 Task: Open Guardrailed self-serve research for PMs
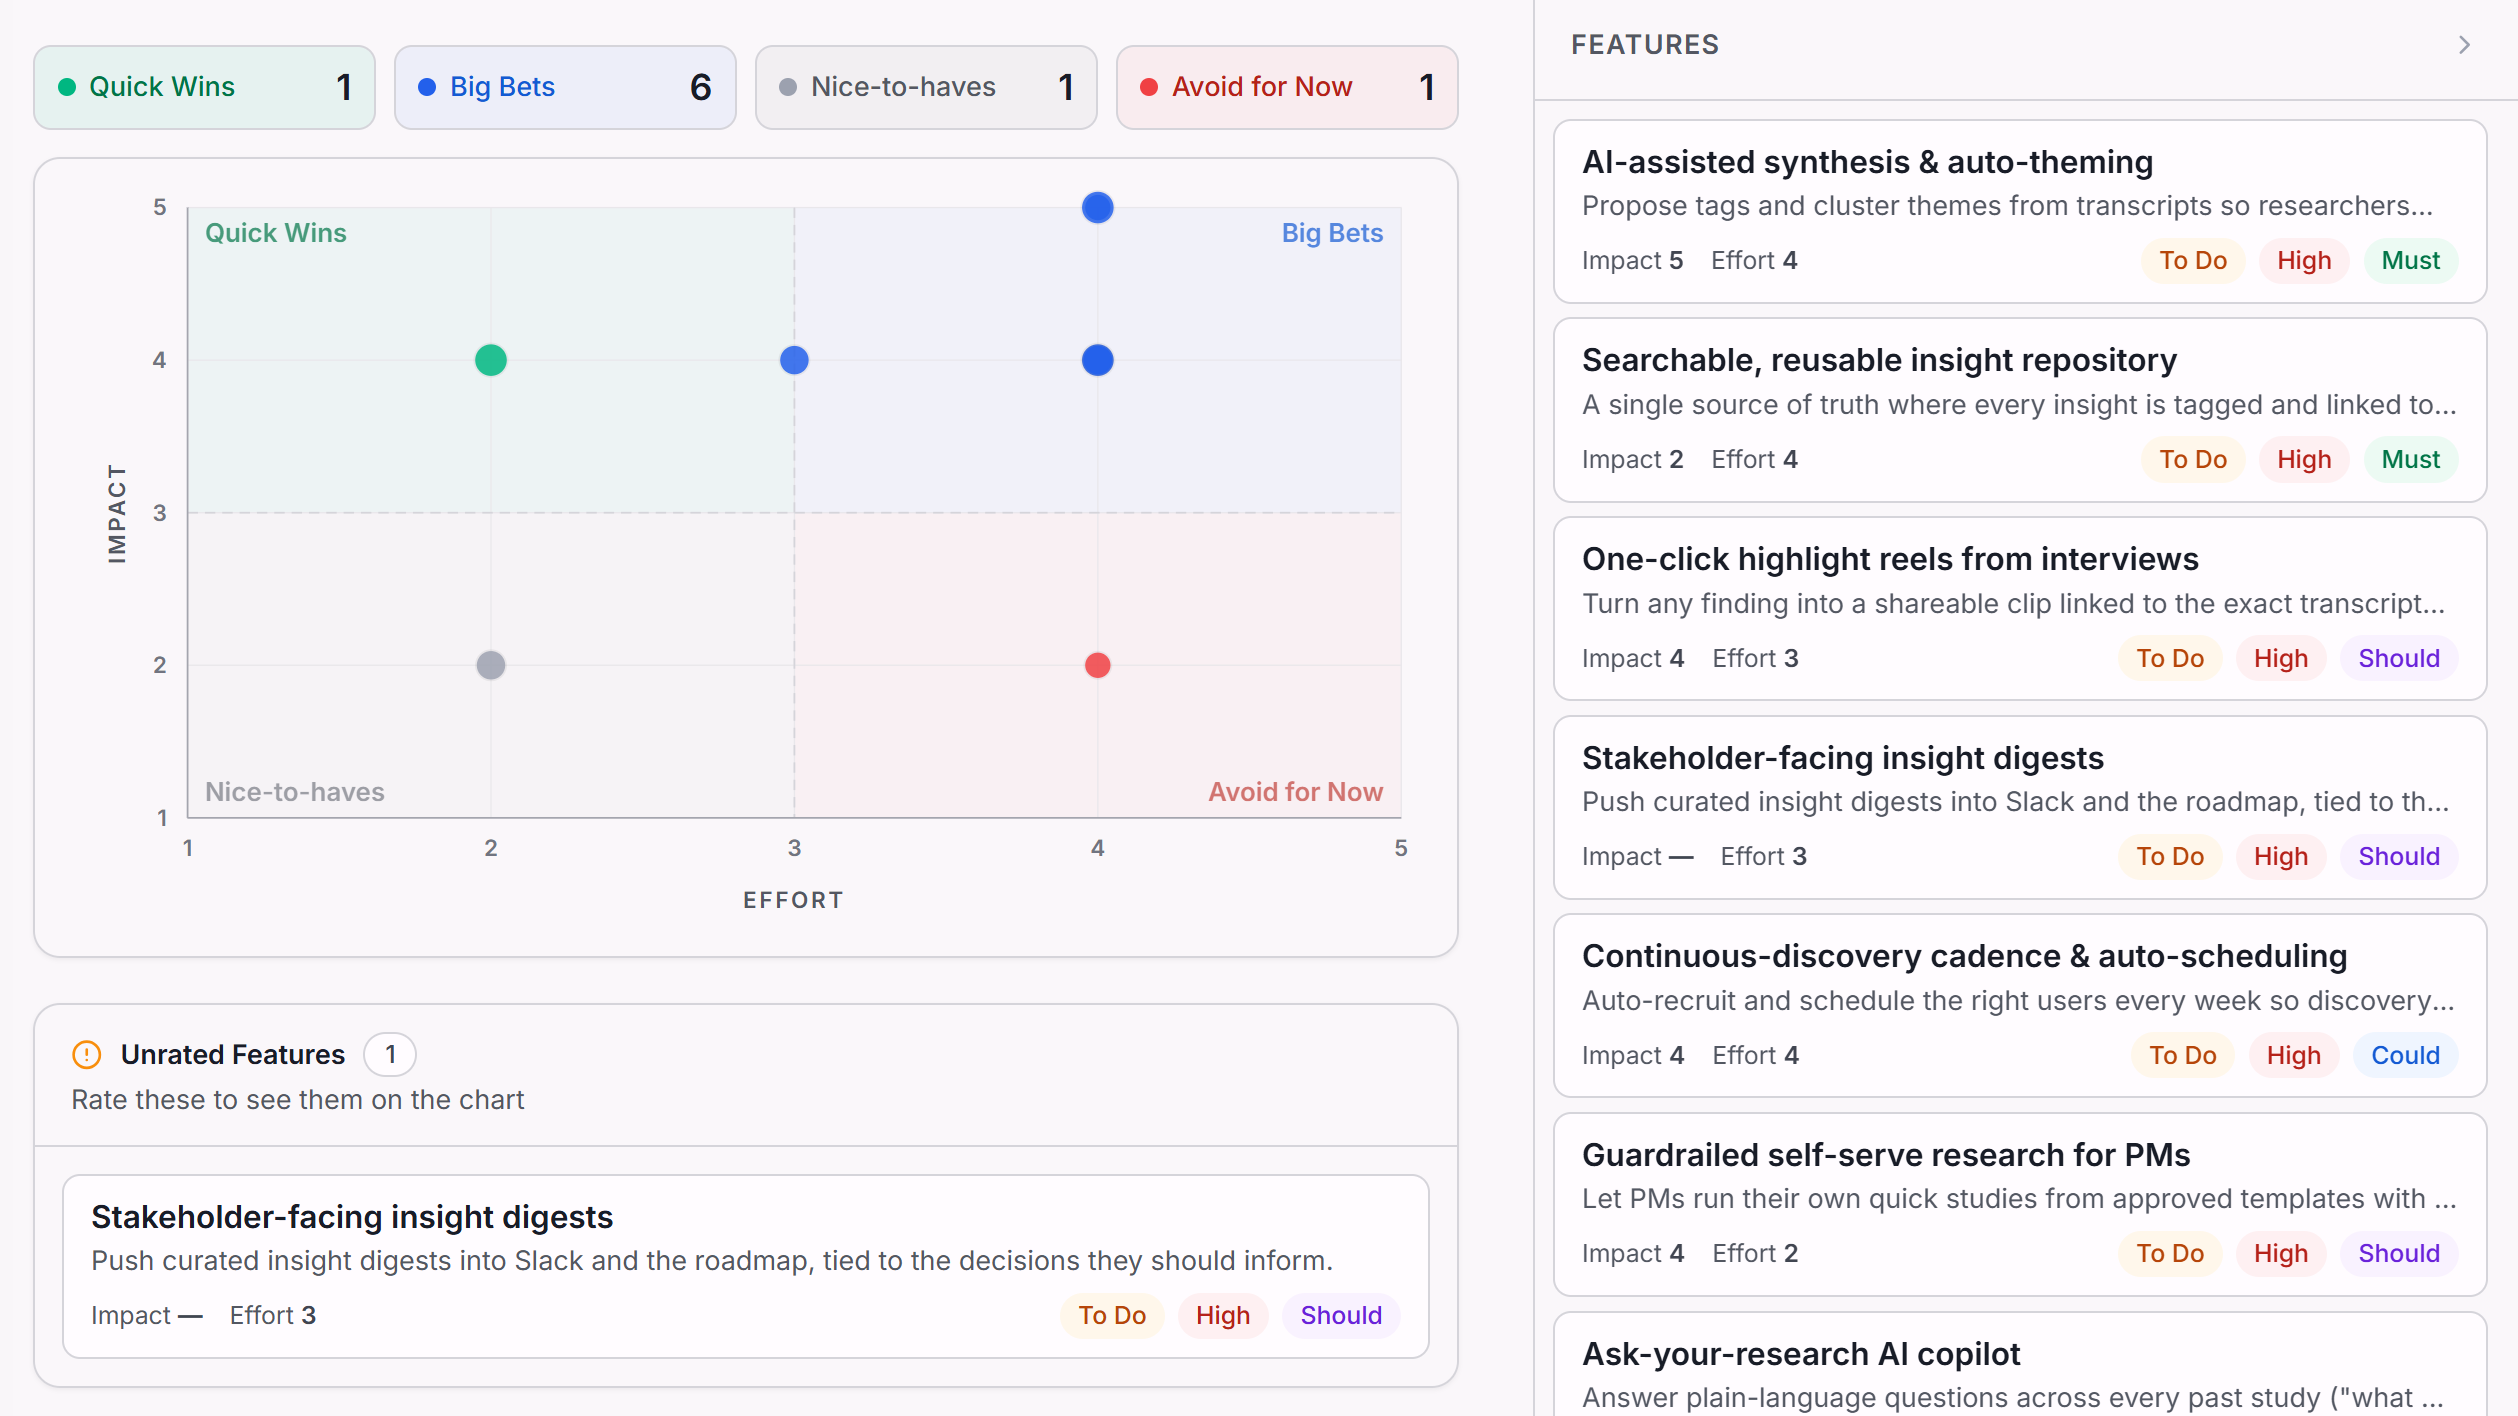[2020, 1205]
